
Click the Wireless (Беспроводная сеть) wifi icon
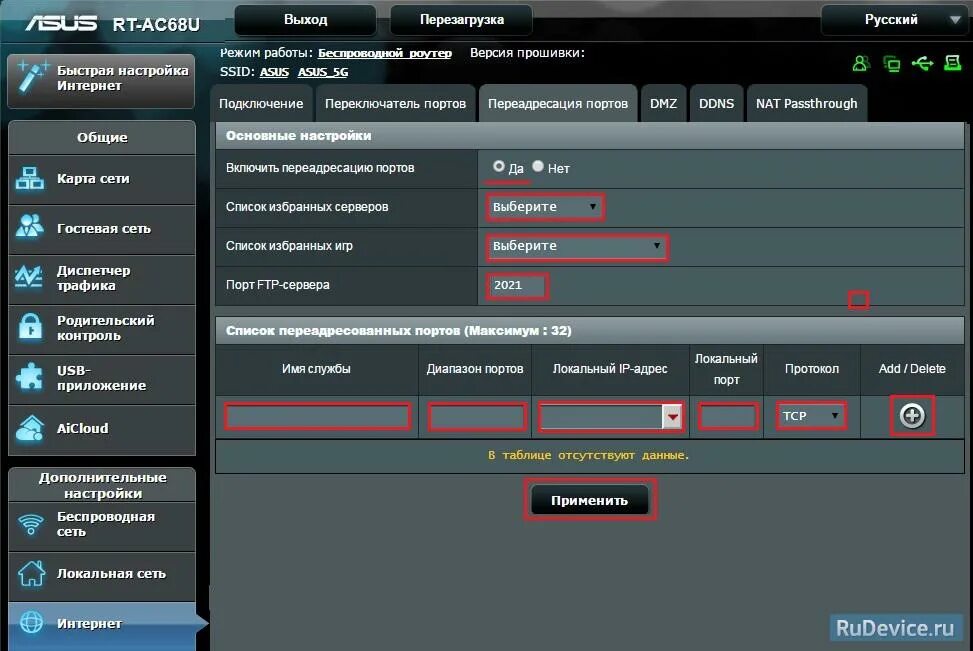tap(30, 524)
